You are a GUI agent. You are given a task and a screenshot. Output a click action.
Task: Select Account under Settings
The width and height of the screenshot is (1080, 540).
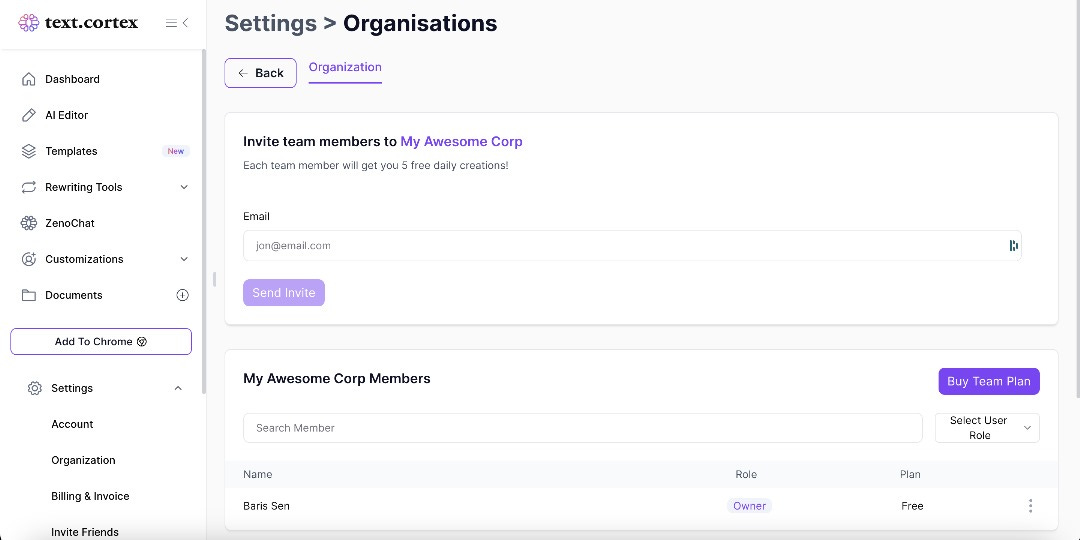72,424
